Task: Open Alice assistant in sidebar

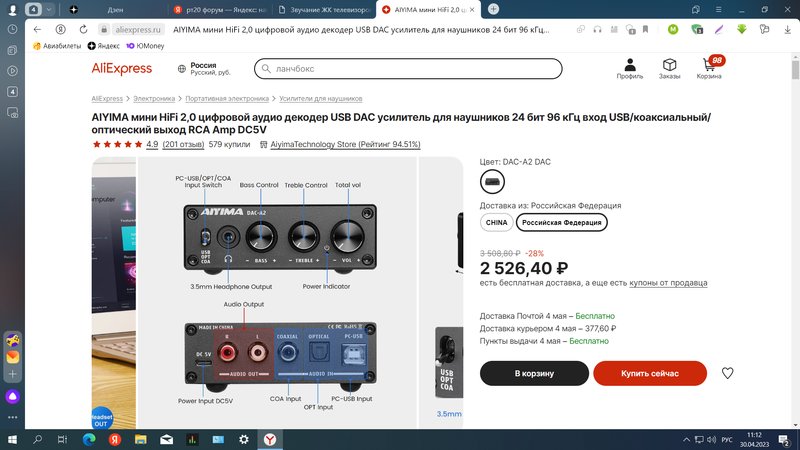Action: 13,396
